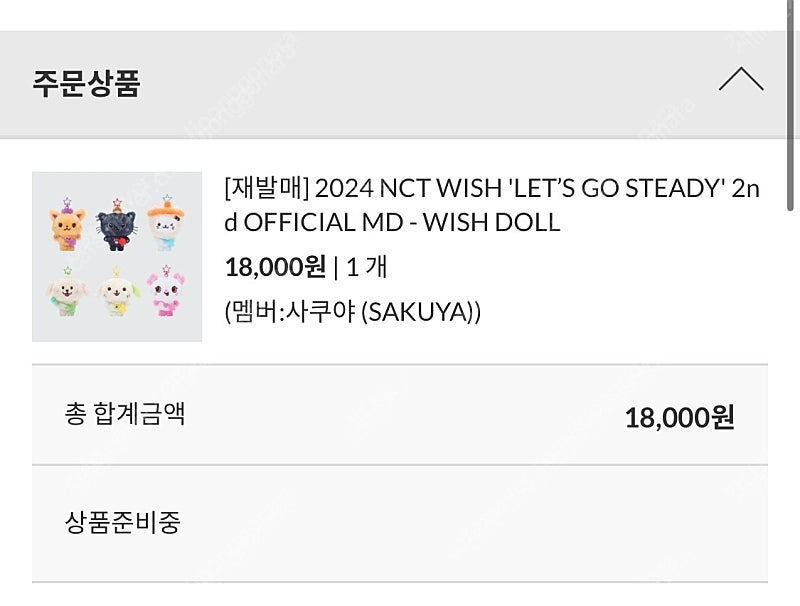Click the 상품준비중 order status
This screenshot has width=800, height=606.
[122, 522]
